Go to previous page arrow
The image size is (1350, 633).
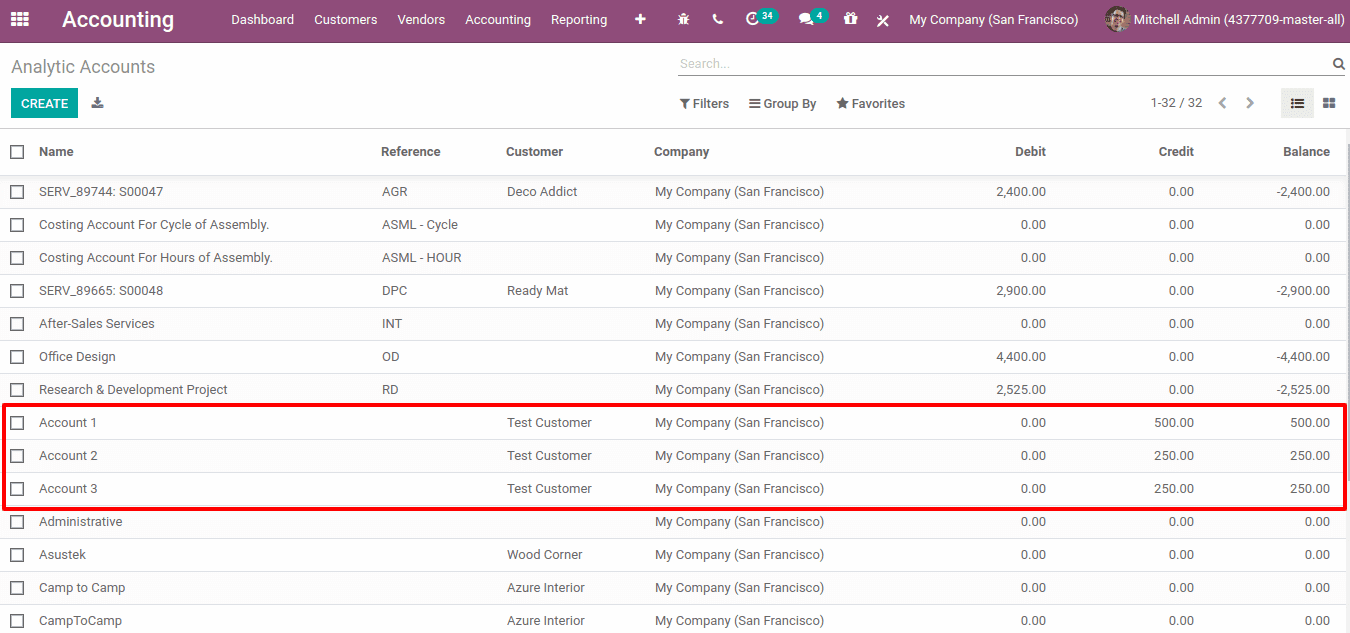(1222, 103)
